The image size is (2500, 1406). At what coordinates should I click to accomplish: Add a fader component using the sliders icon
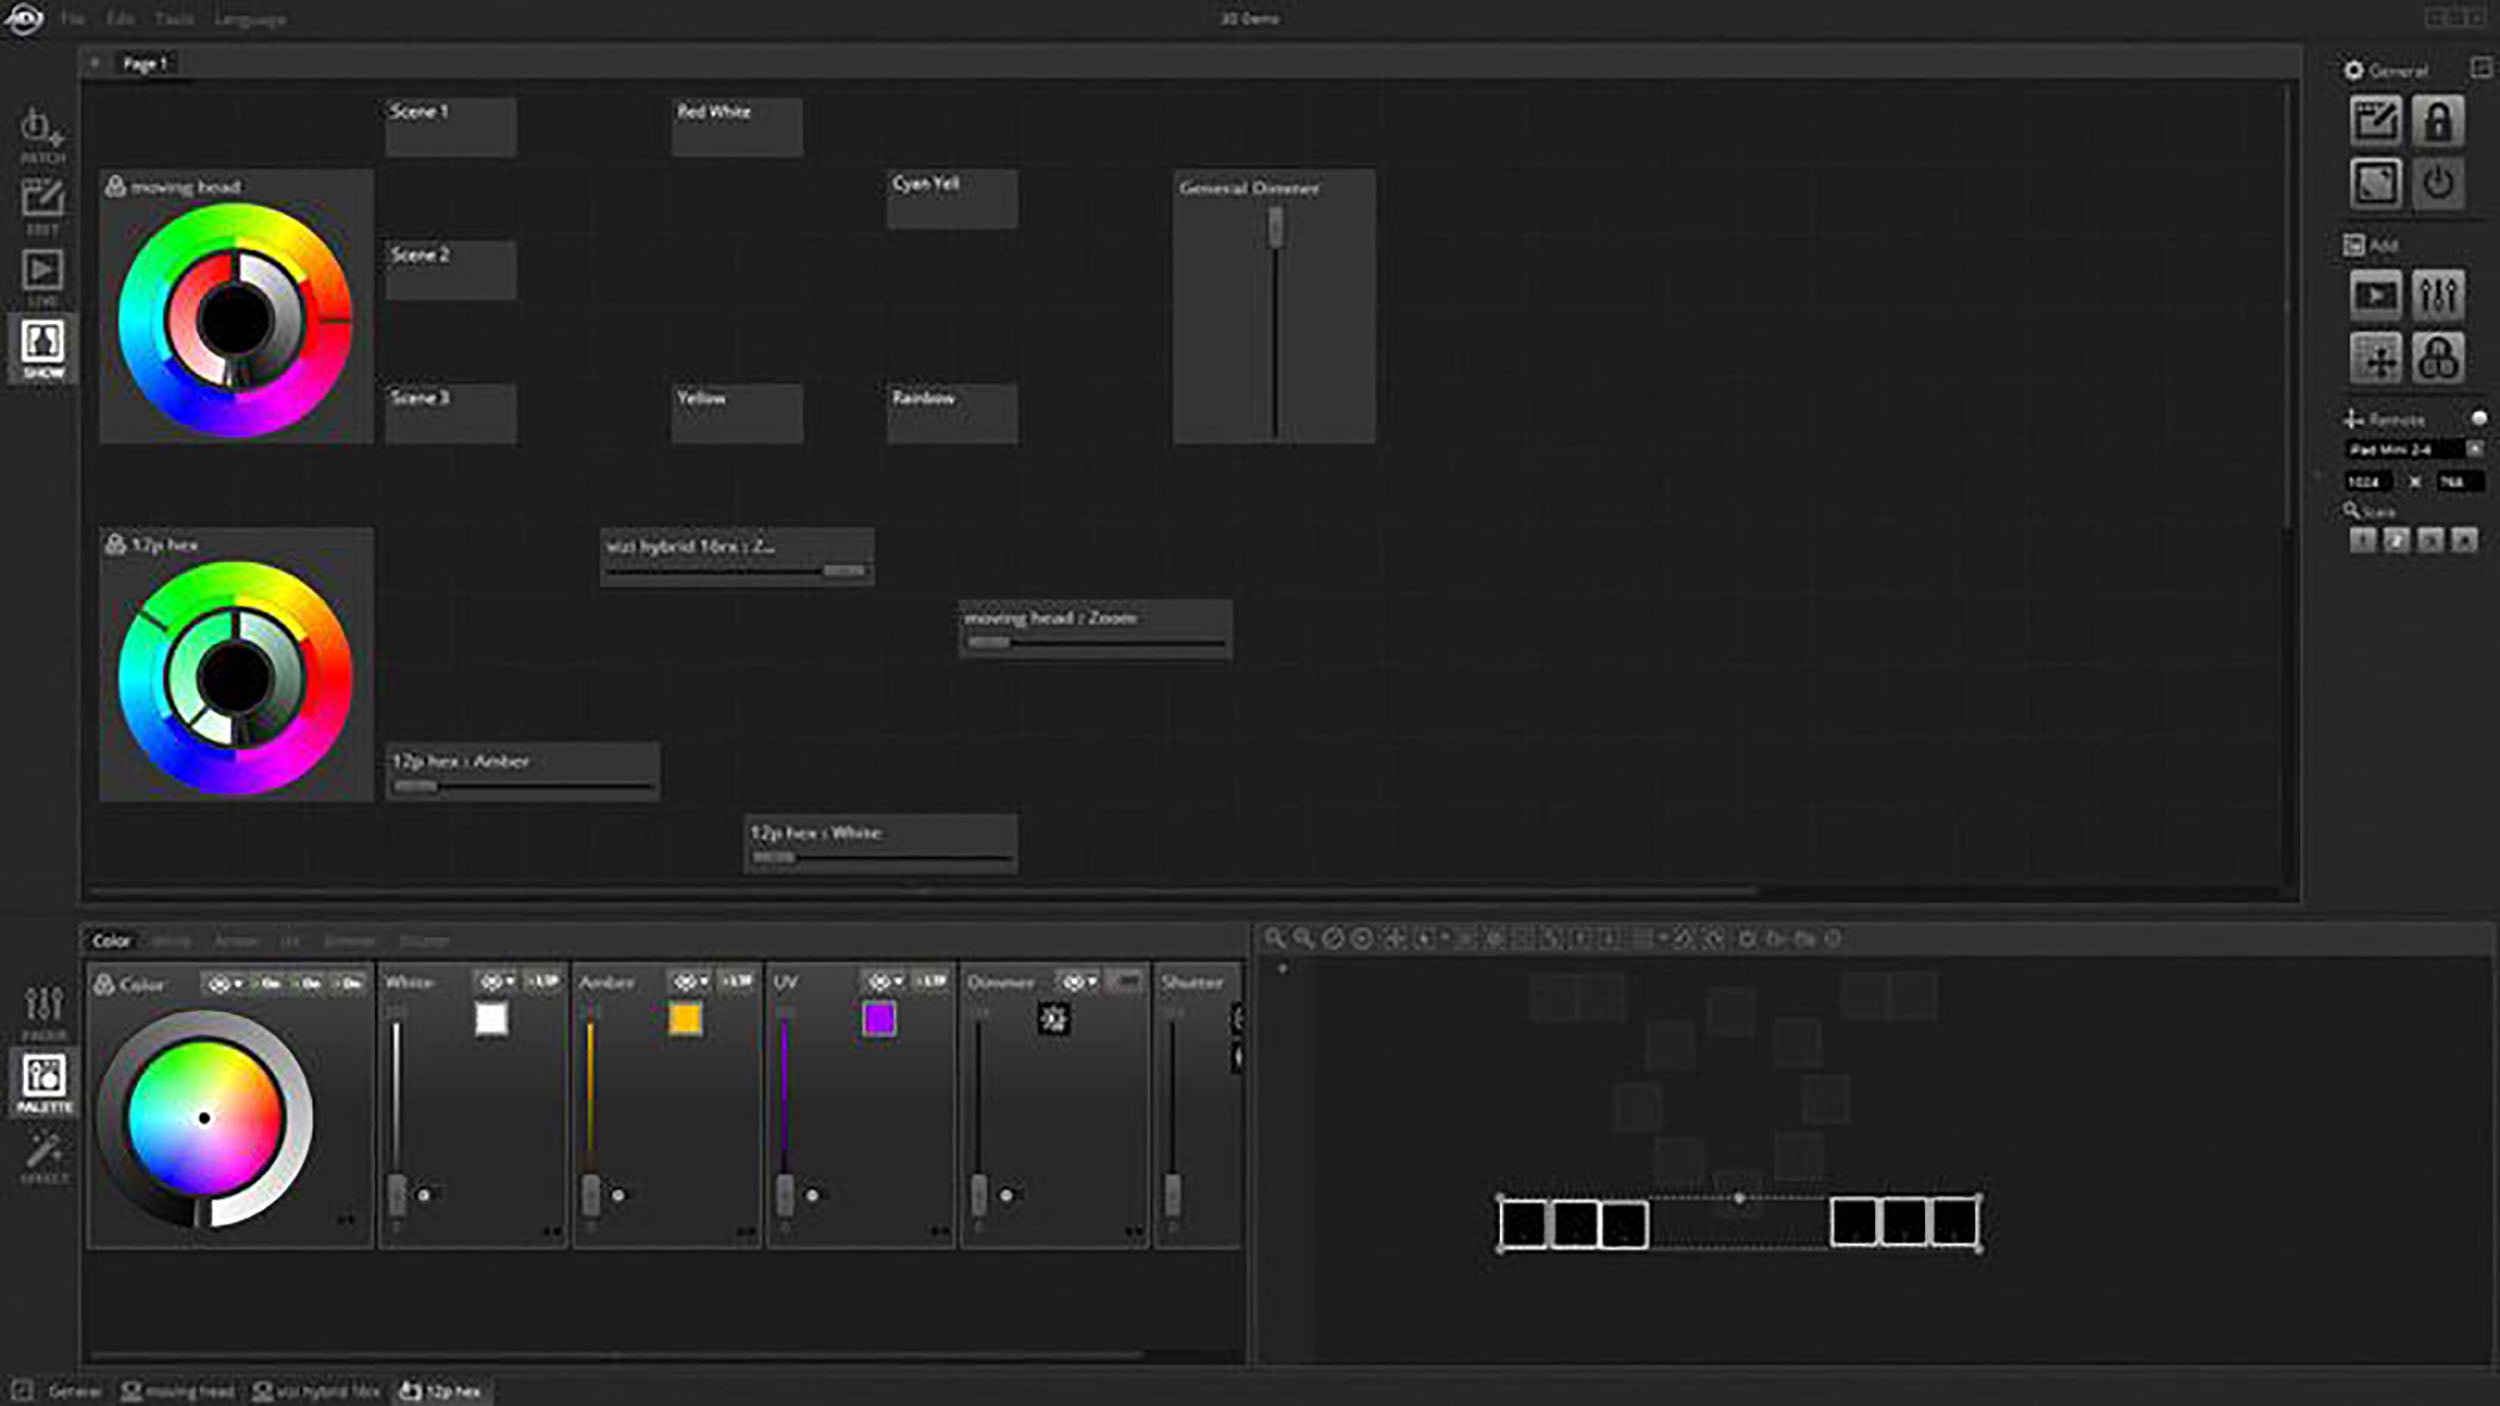click(x=2438, y=293)
